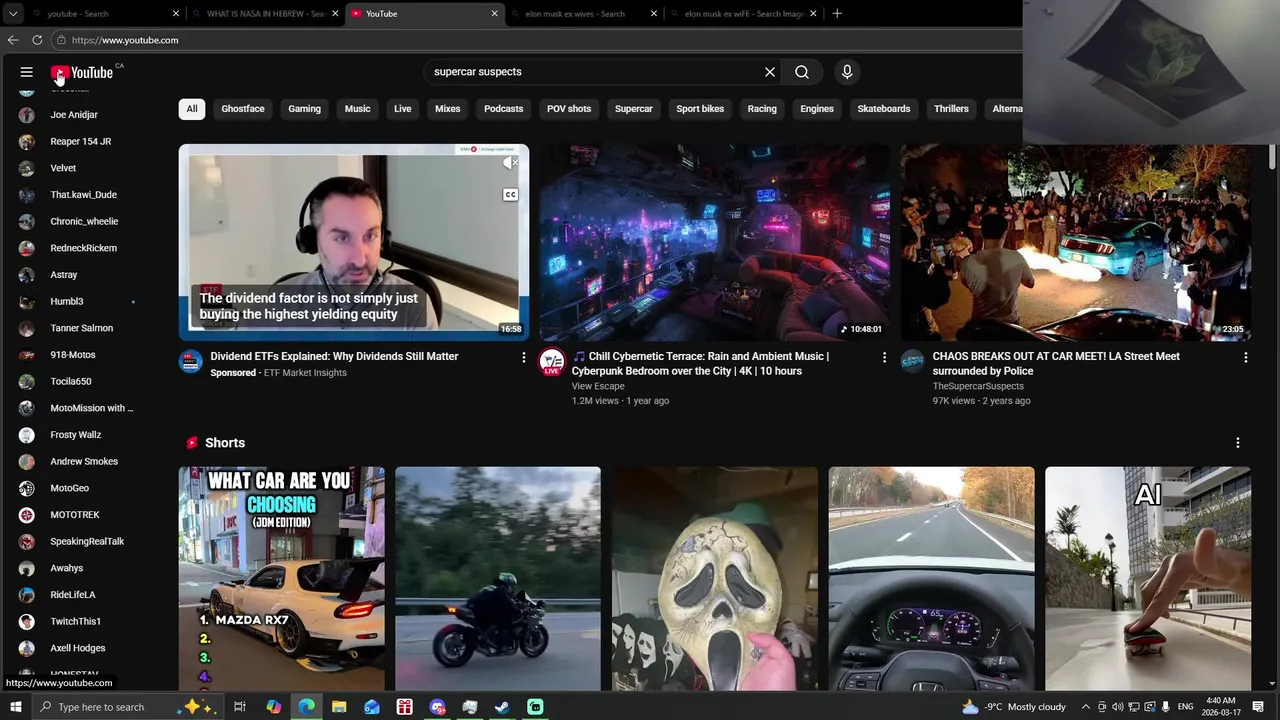The image size is (1280, 720).
Task: Open the Windows Start menu
Action: (x=15, y=707)
